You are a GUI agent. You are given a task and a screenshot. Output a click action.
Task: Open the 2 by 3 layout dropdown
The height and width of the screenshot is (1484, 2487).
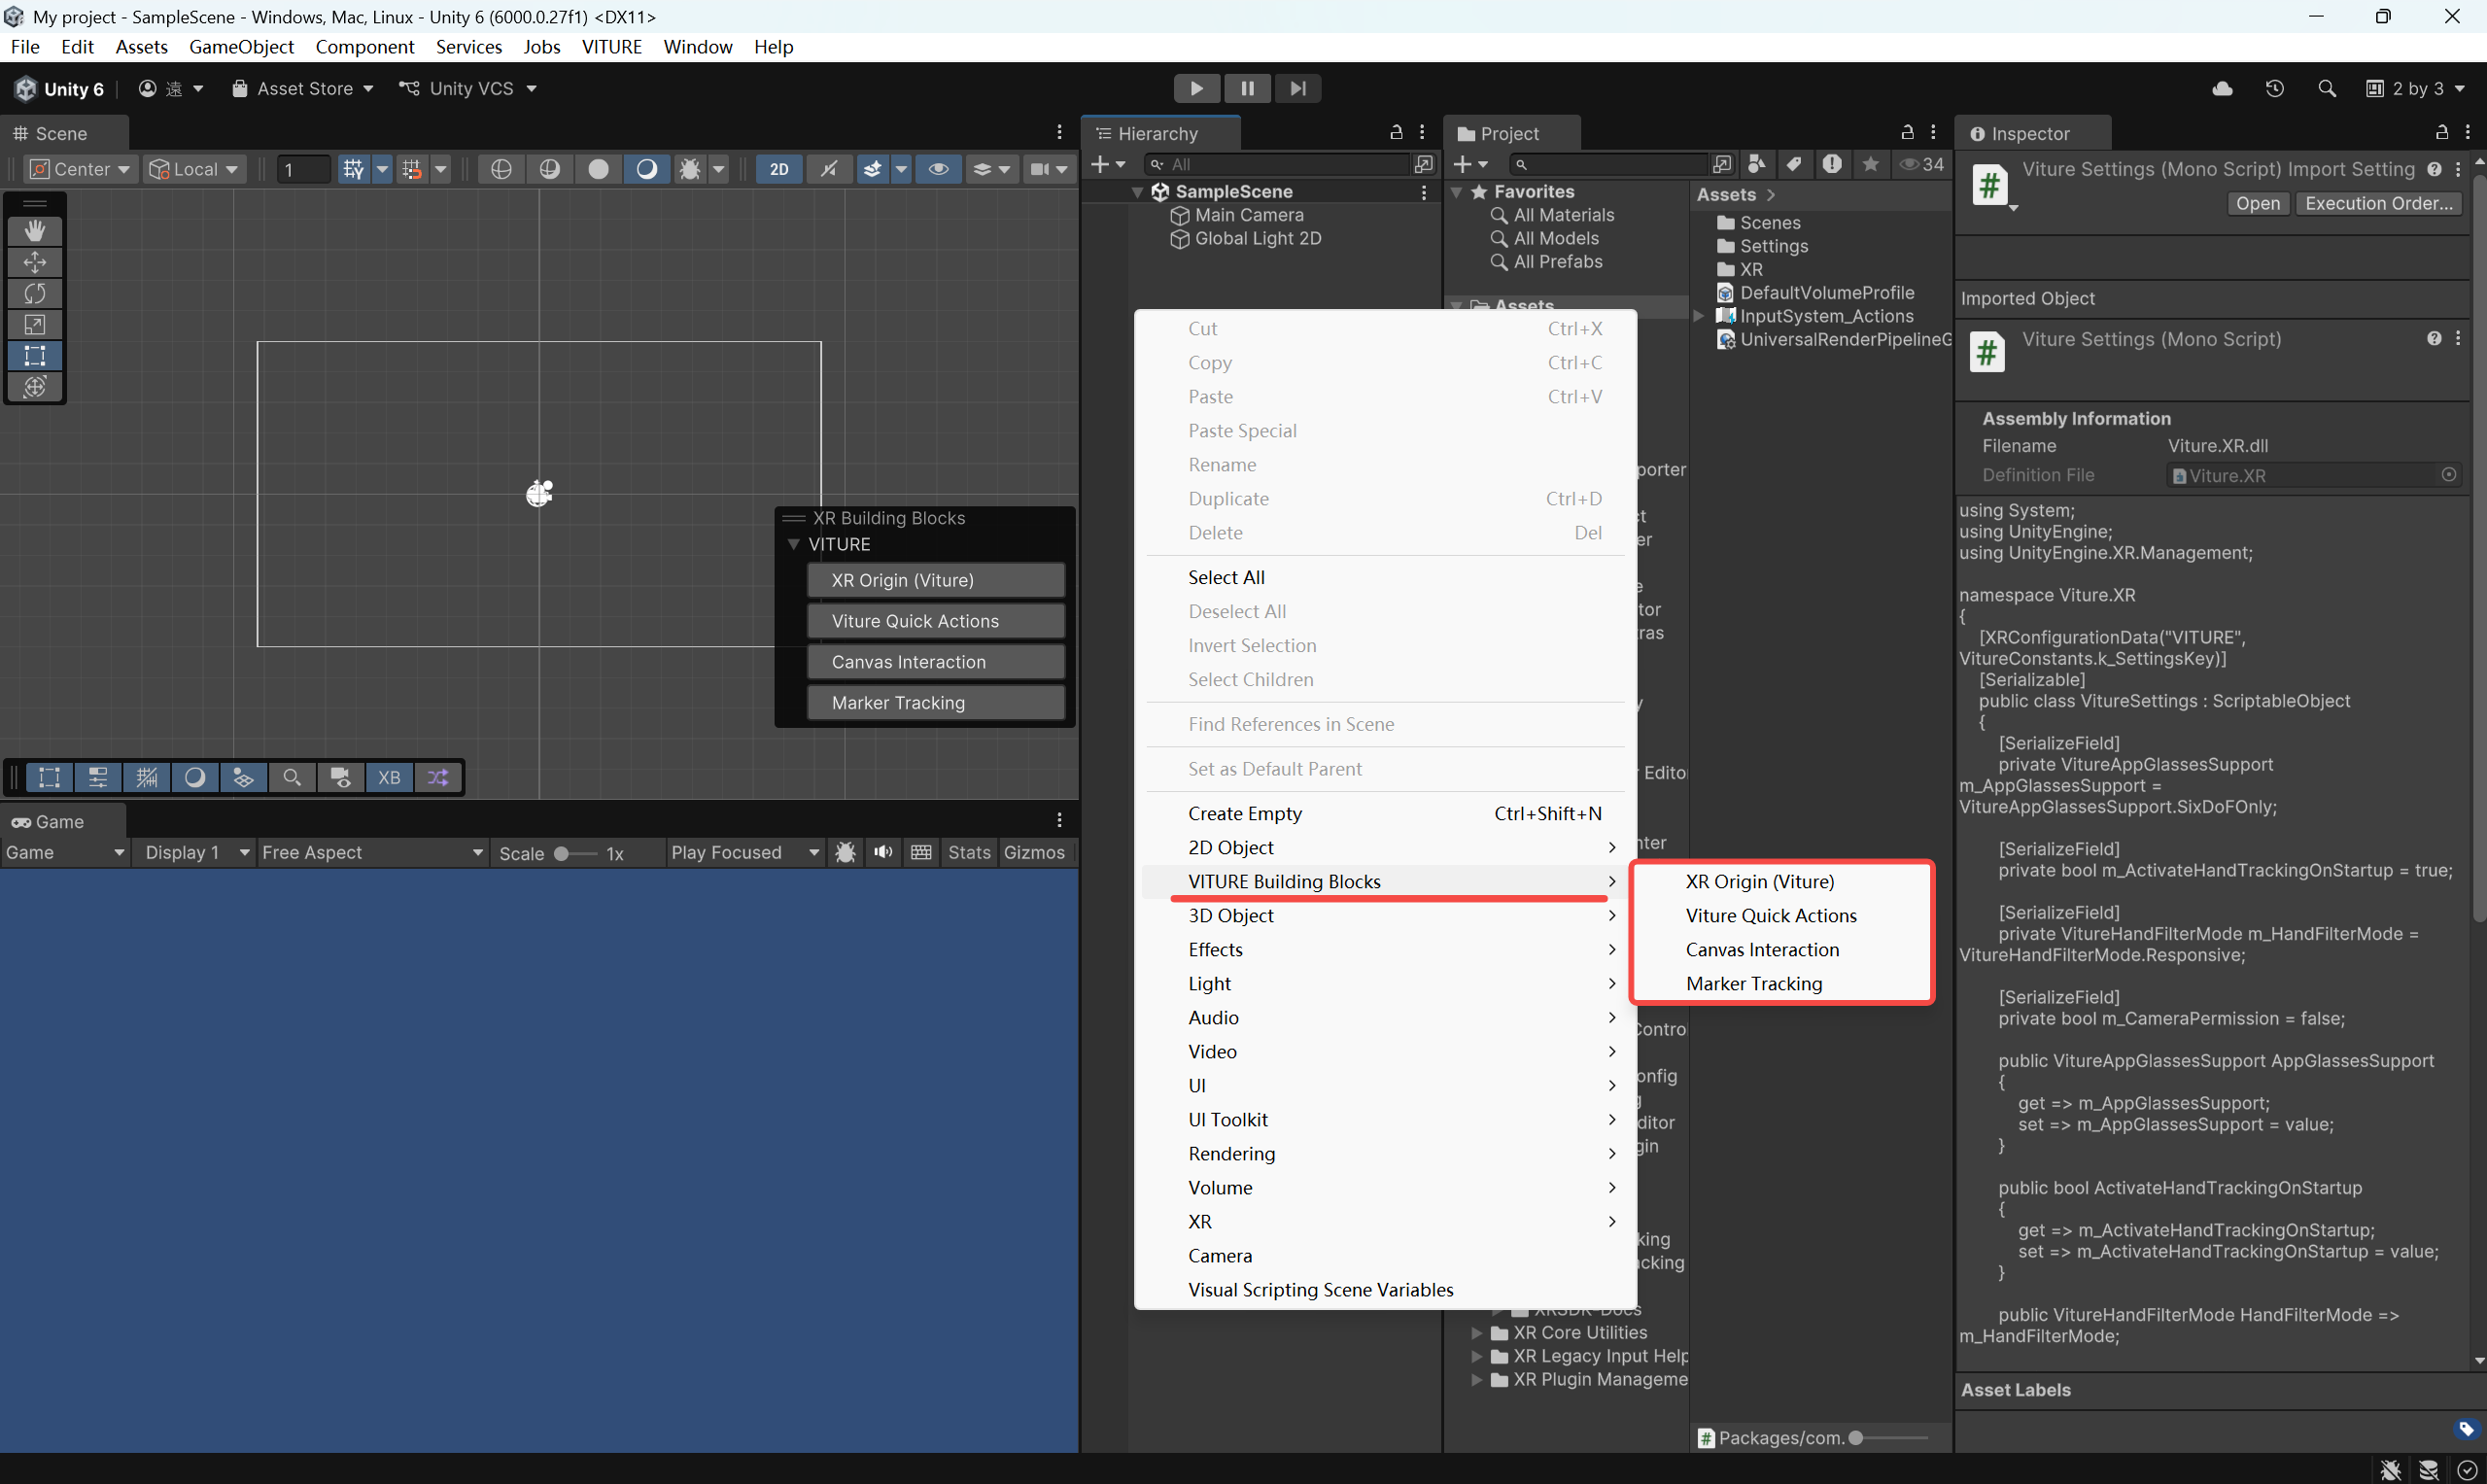click(x=2415, y=88)
